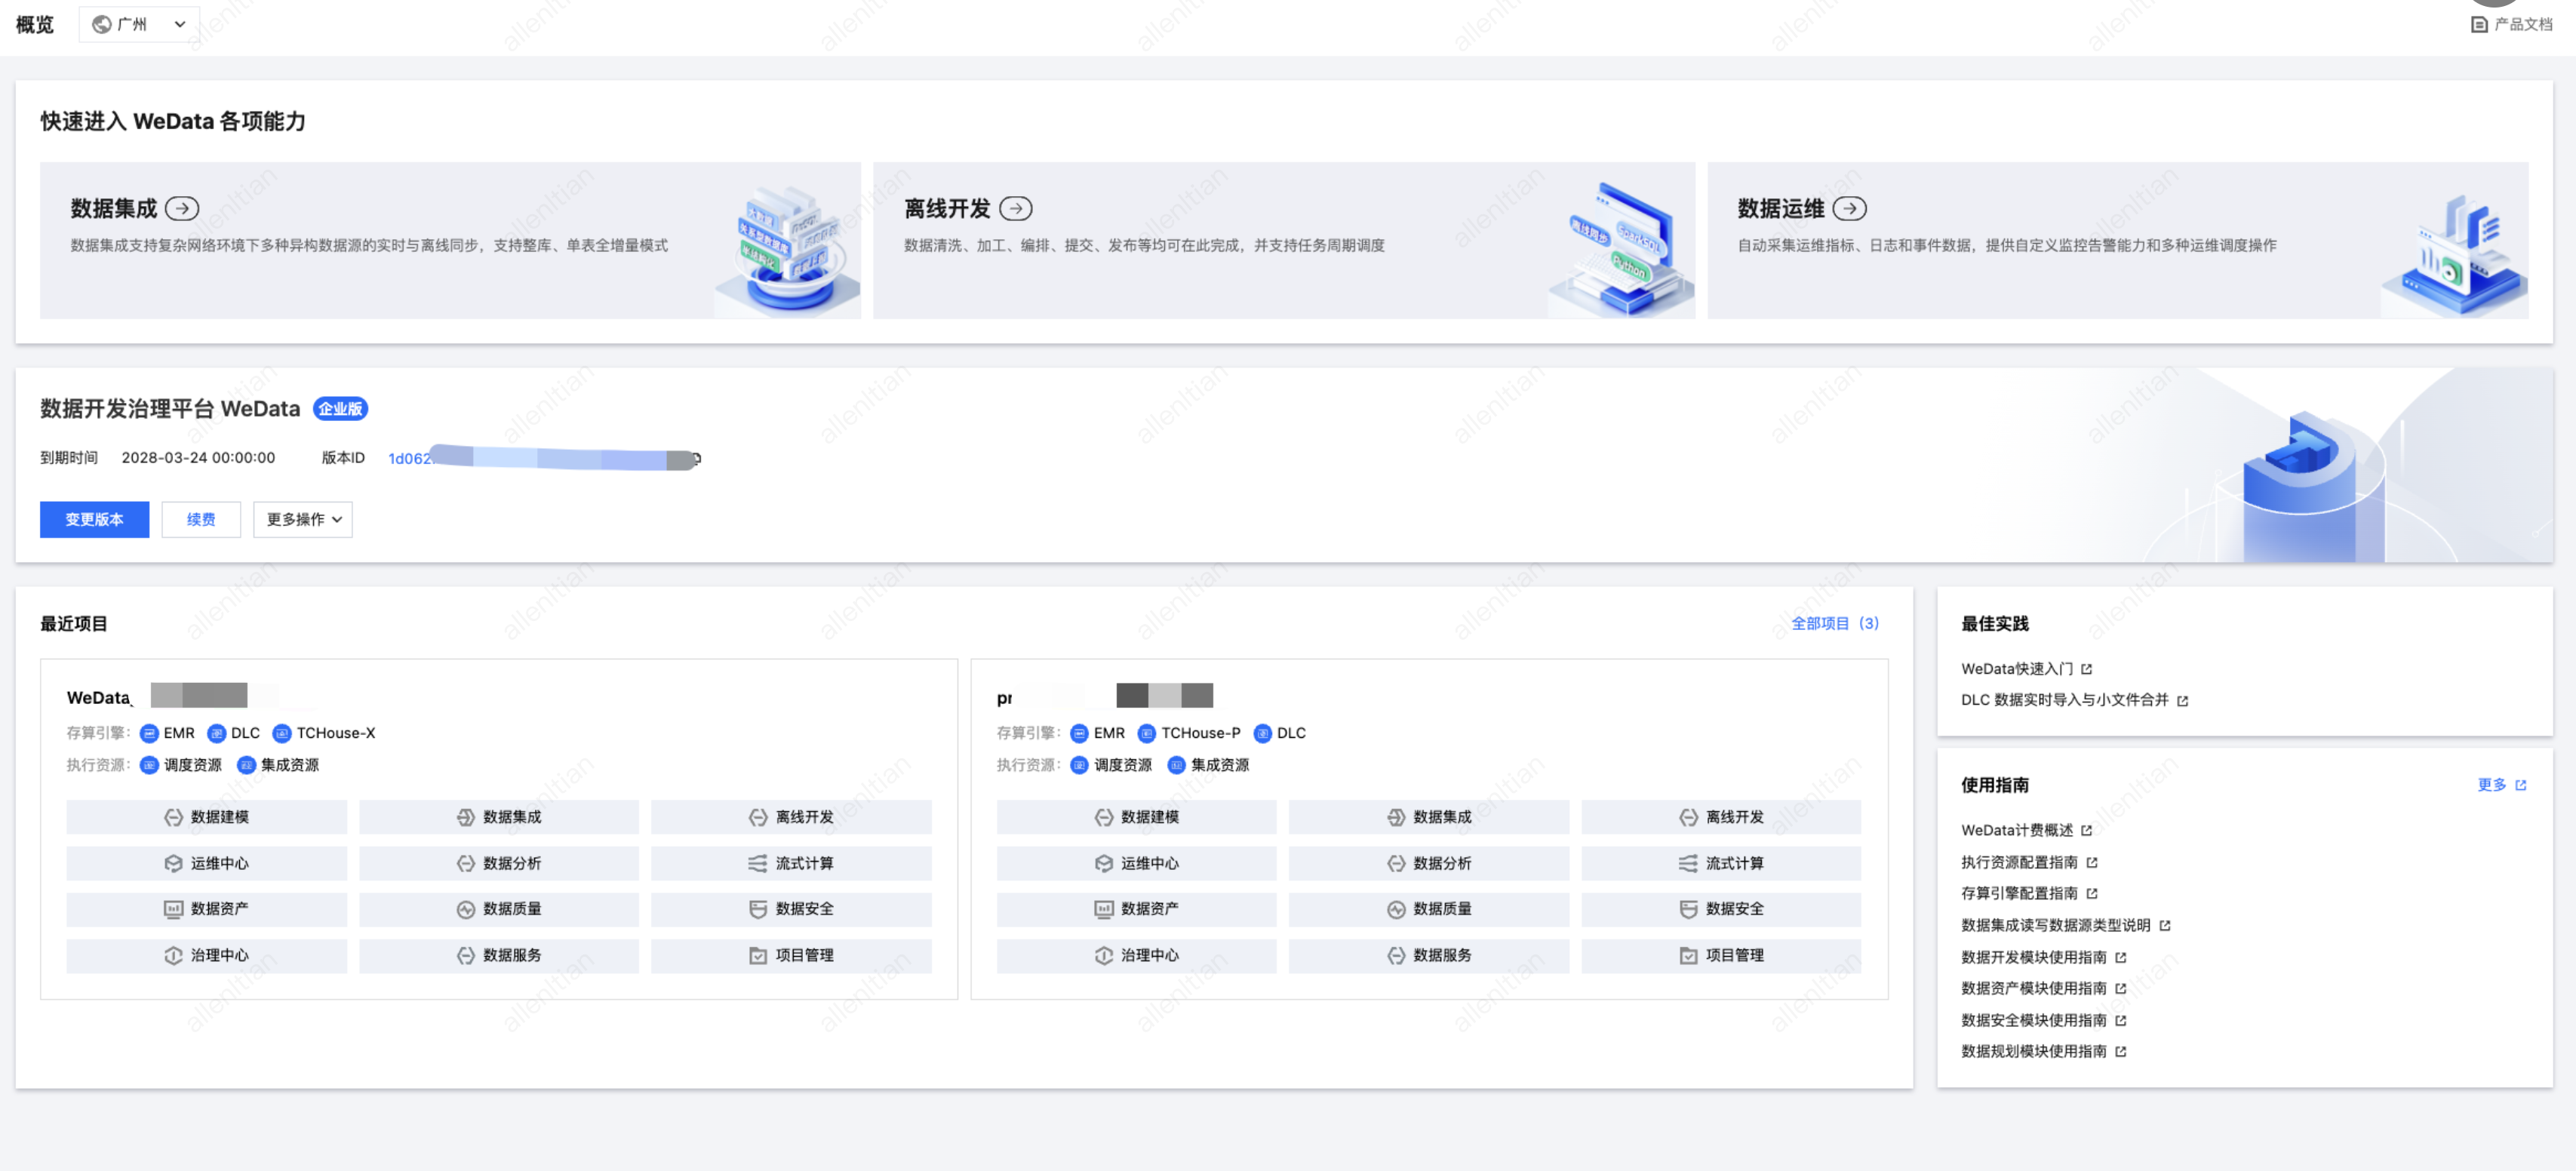Viewport: 2576px width, 1171px height.
Task: Open 数据建模 in the first WeData project
Action: point(207,817)
